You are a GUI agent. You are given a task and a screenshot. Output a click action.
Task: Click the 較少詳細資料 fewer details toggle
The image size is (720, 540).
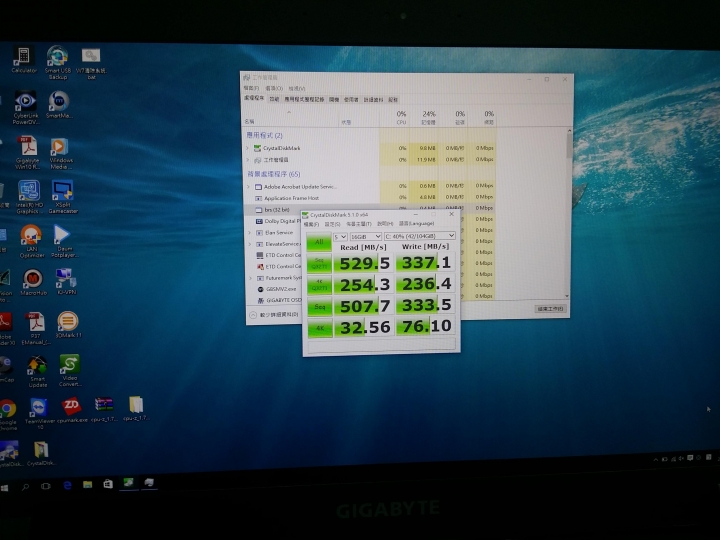coord(275,315)
